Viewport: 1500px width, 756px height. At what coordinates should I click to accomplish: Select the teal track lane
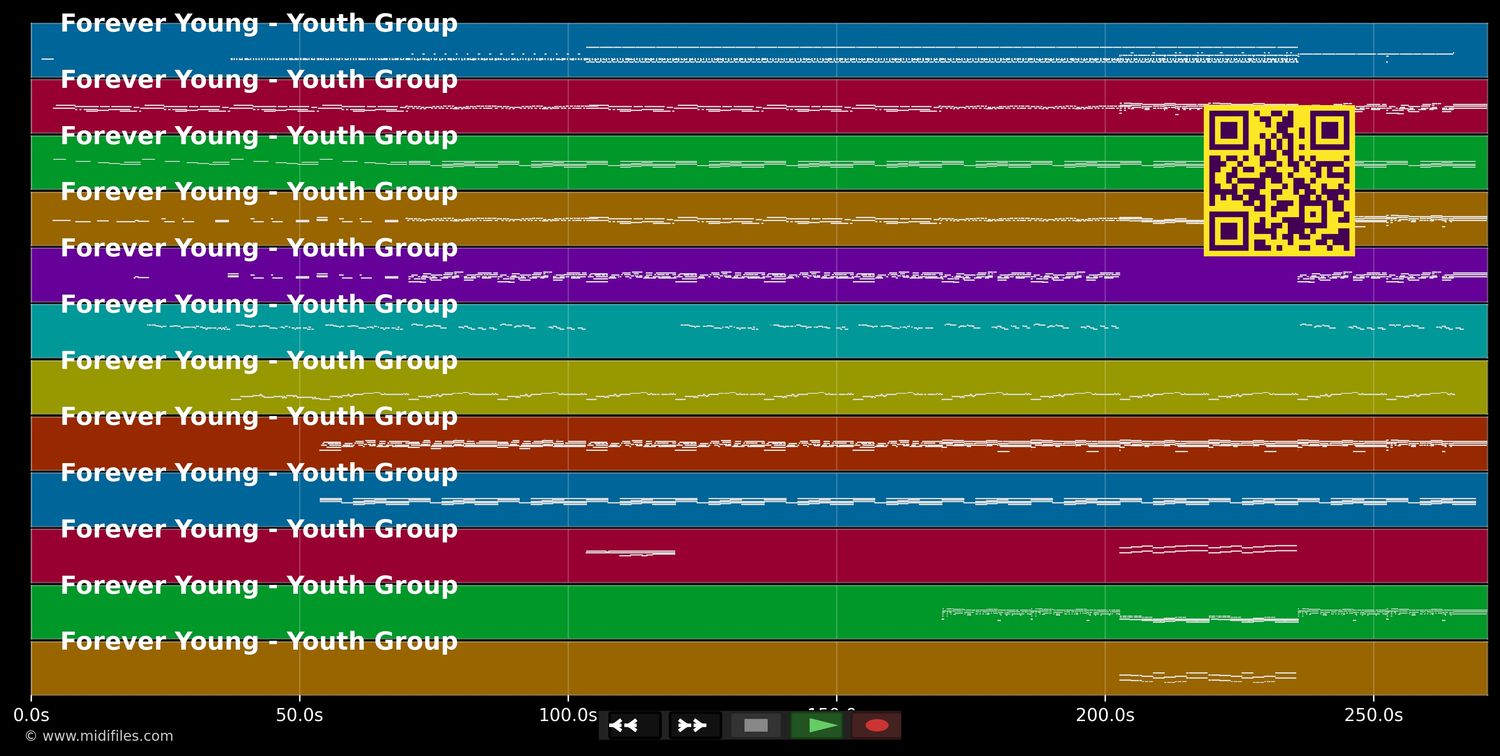[x=759, y=331]
